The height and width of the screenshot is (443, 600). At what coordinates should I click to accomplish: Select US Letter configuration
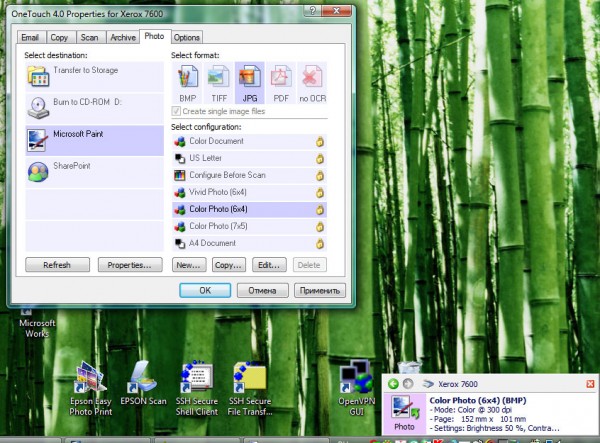pyautogui.click(x=249, y=158)
